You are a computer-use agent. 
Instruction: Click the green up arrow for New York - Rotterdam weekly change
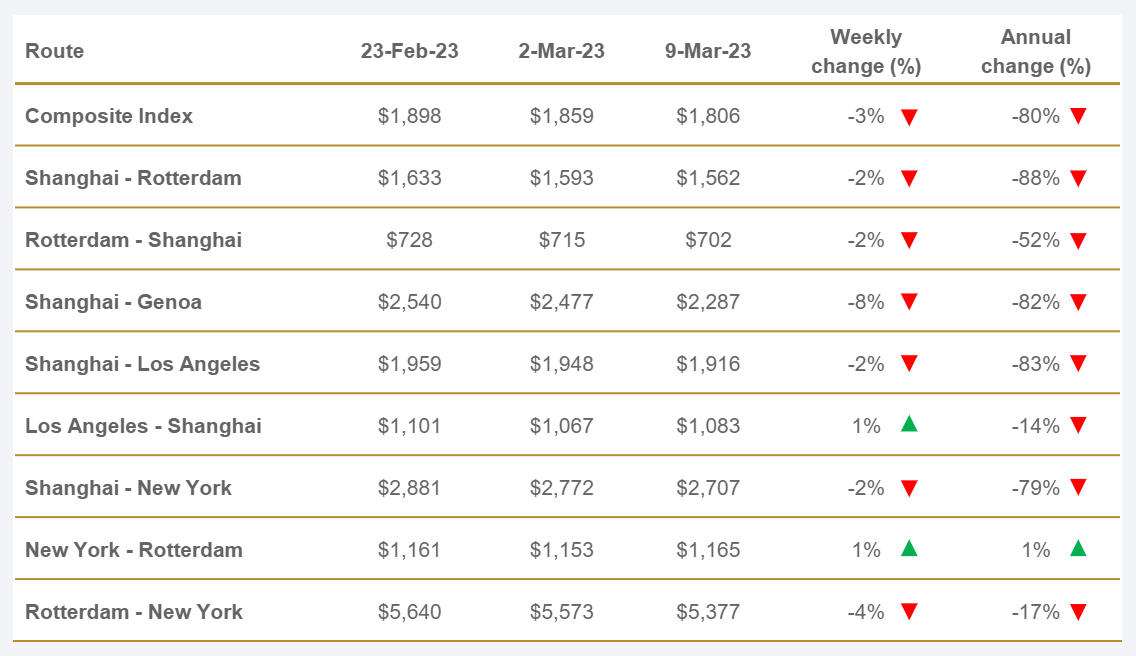pos(909,548)
